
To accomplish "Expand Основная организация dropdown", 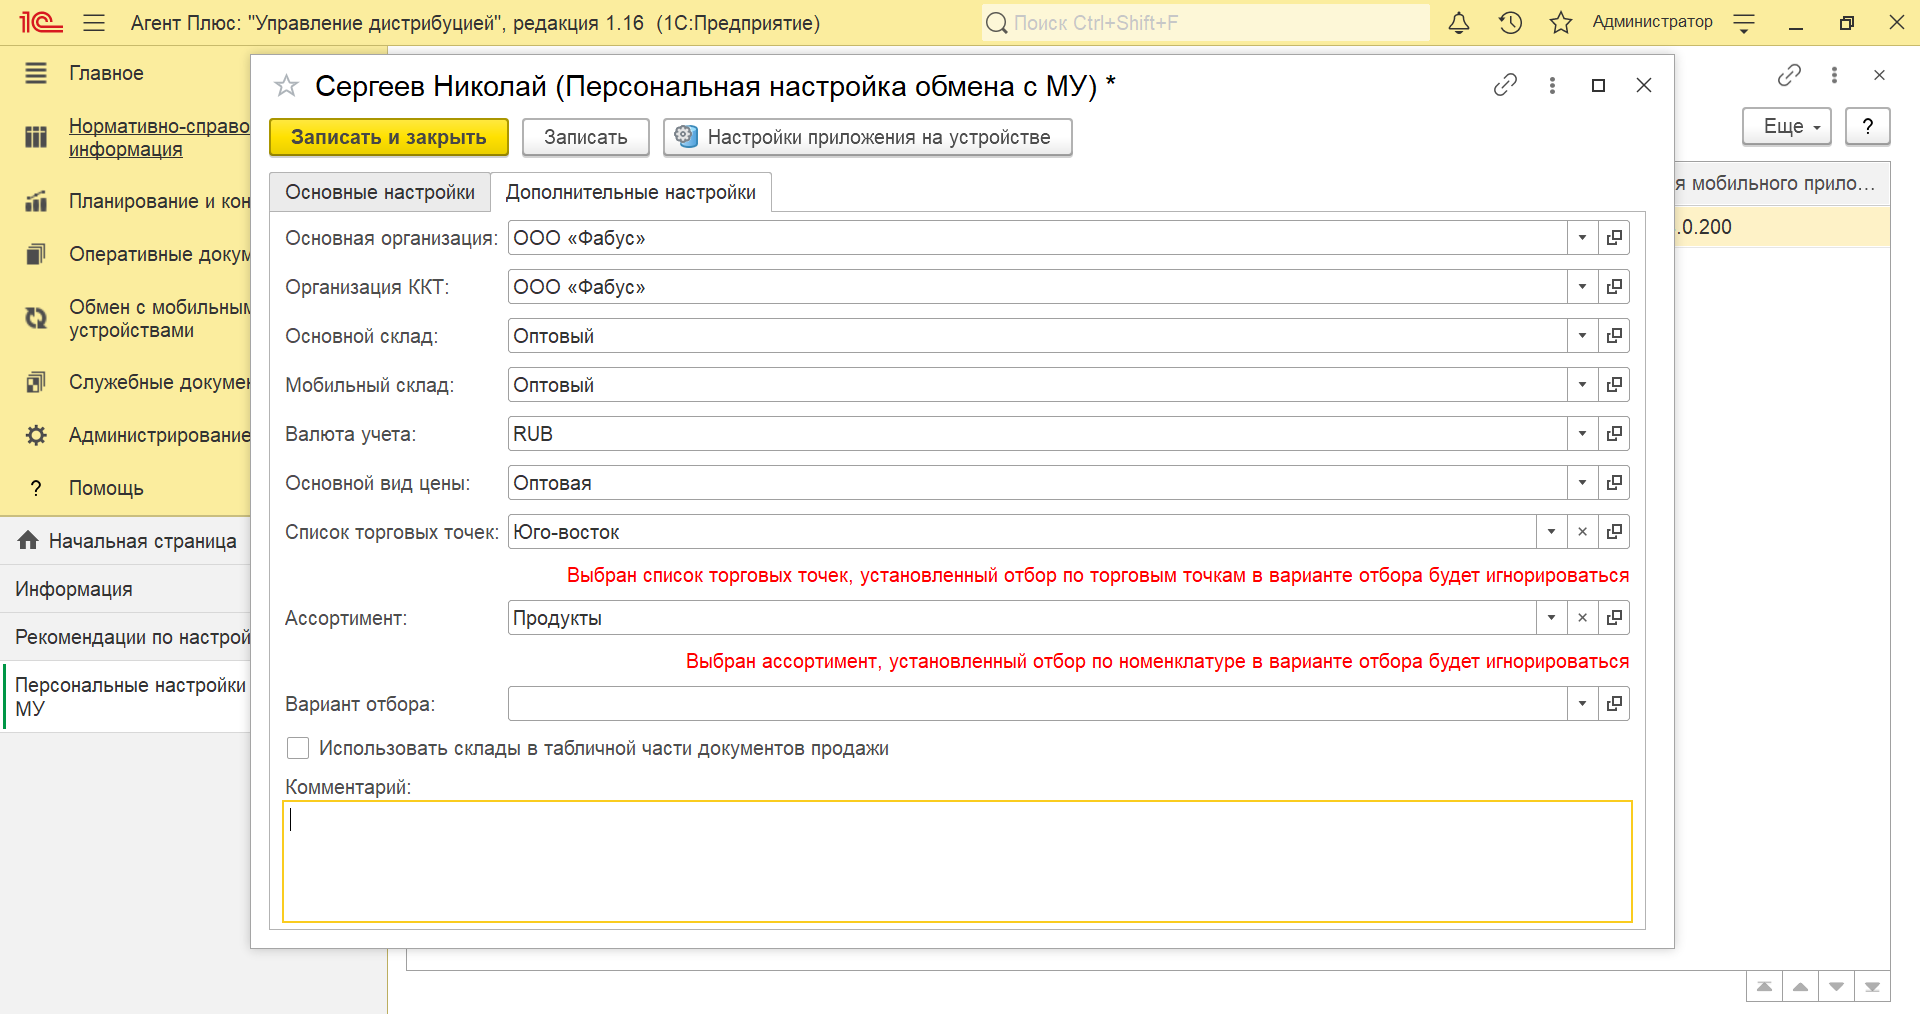I will click(1582, 238).
